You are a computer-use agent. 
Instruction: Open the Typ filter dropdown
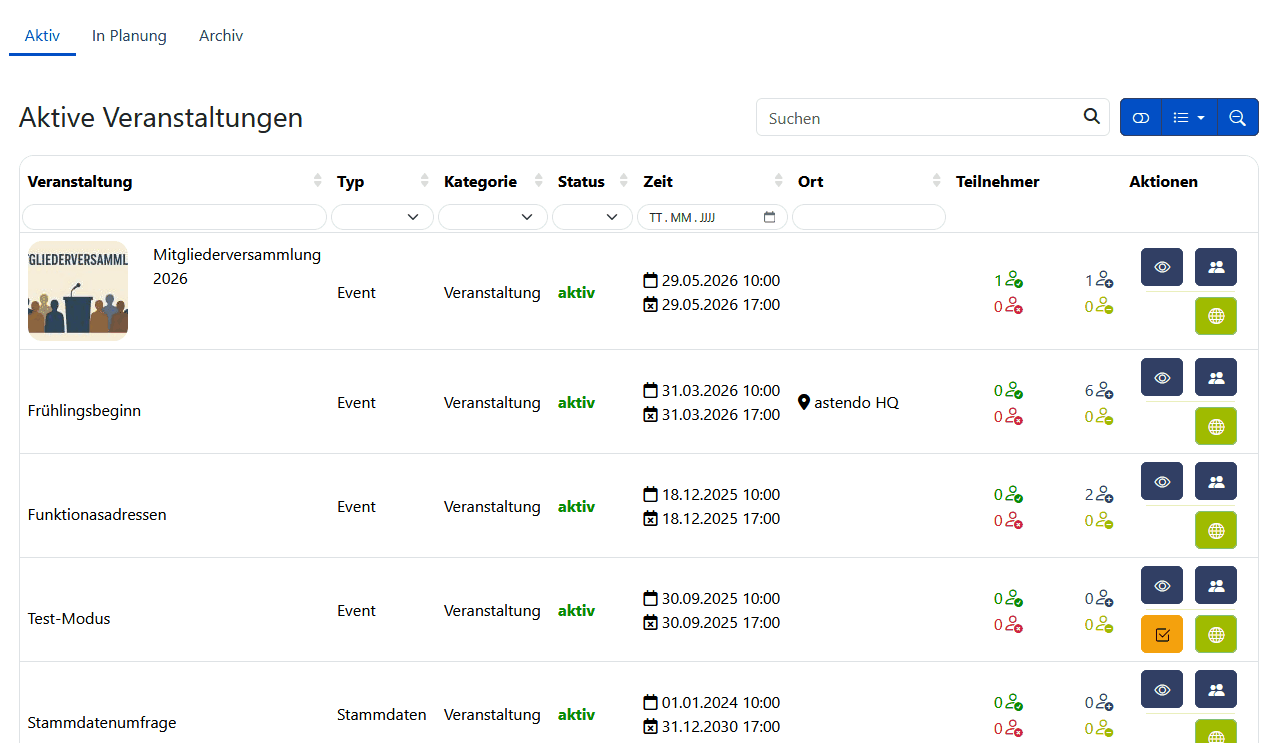pos(382,217)
